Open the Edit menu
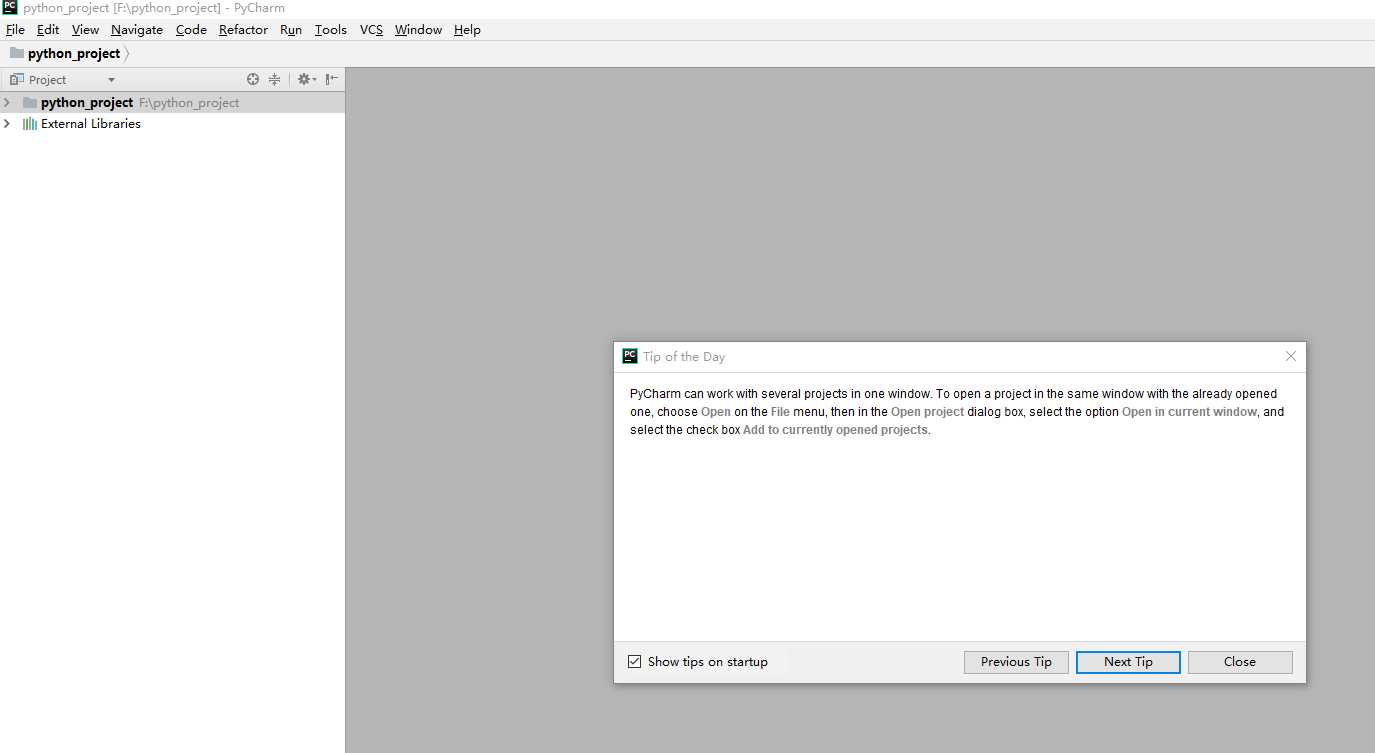This screenshot has width=1375, height=753. (48, 30)
